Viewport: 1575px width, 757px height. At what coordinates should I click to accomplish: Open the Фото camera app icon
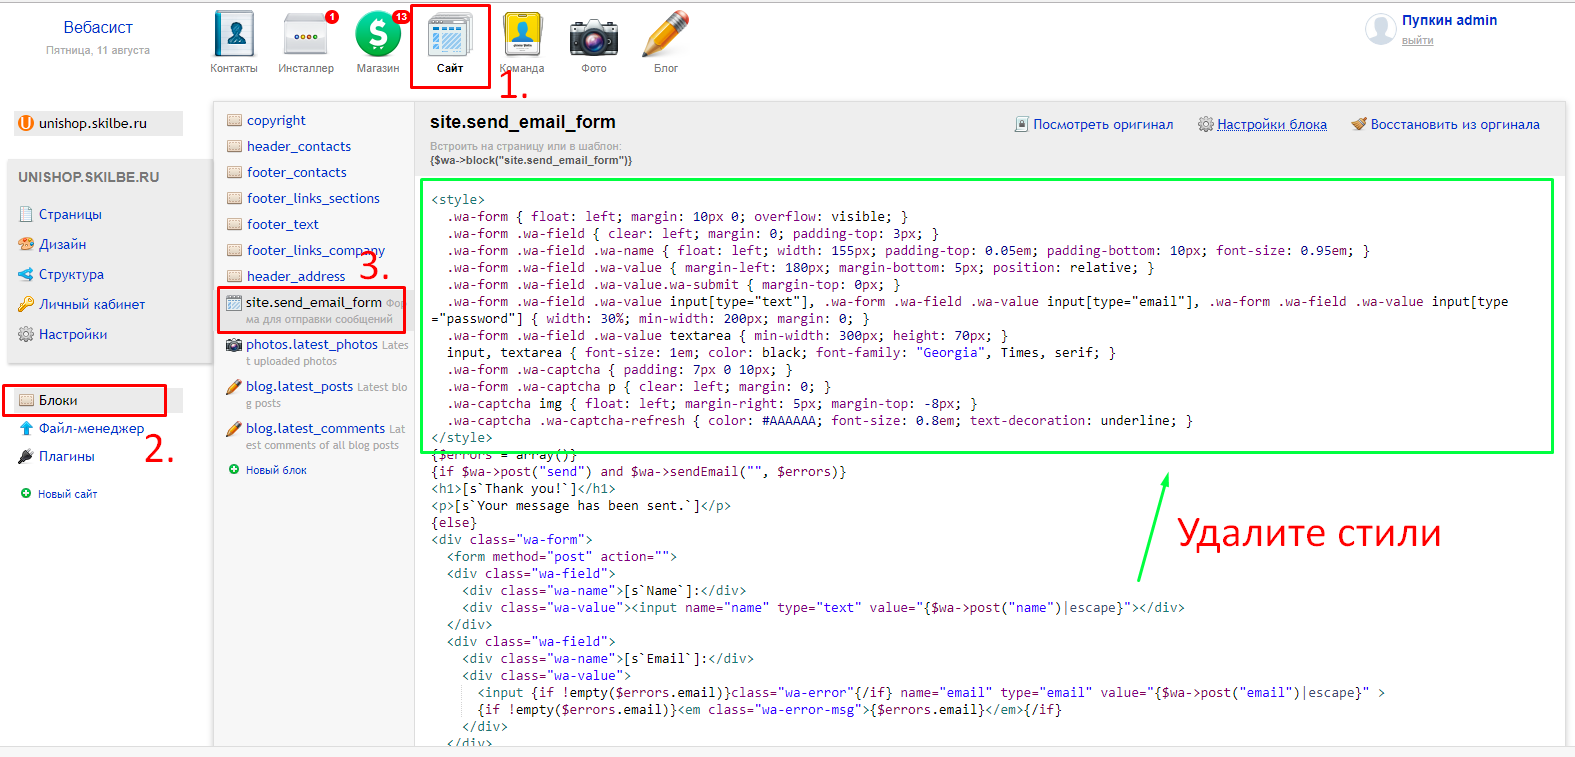(x=594, y=38)
